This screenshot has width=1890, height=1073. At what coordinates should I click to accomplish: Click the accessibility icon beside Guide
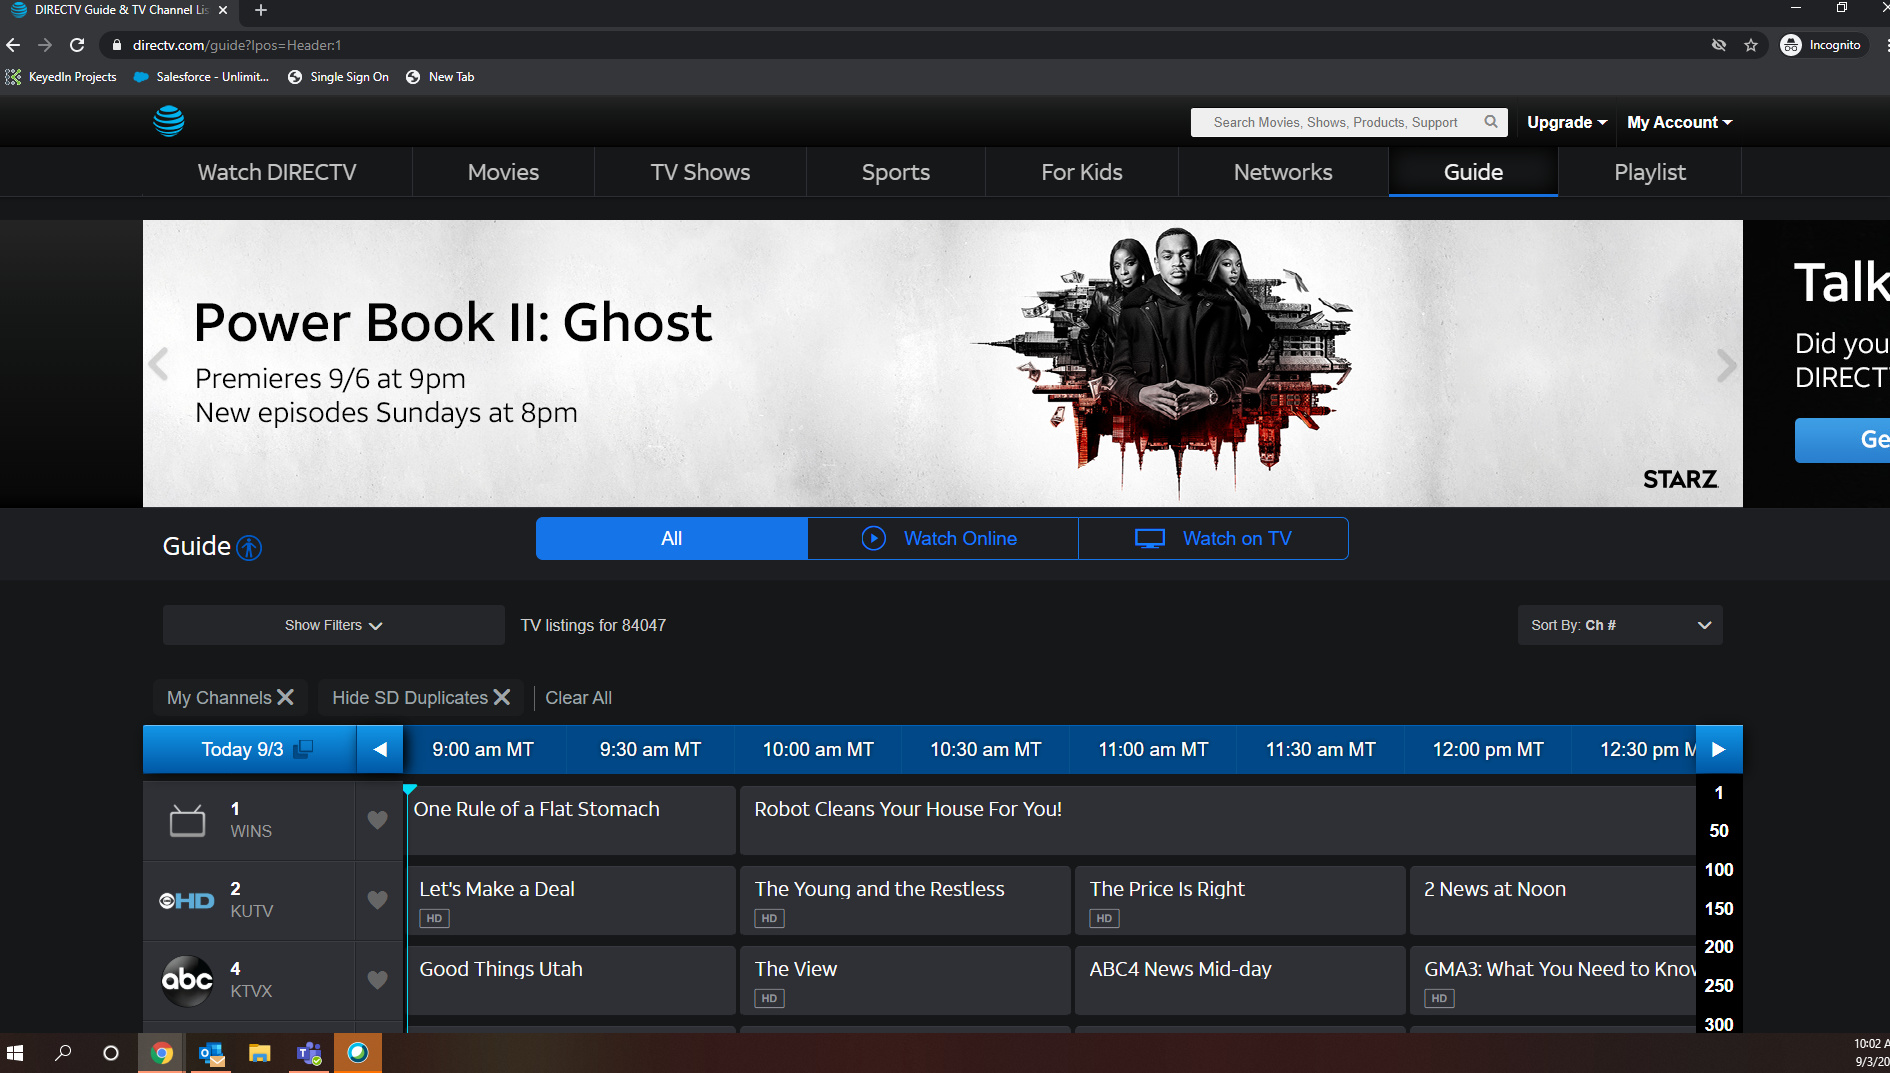pos(249,547)
